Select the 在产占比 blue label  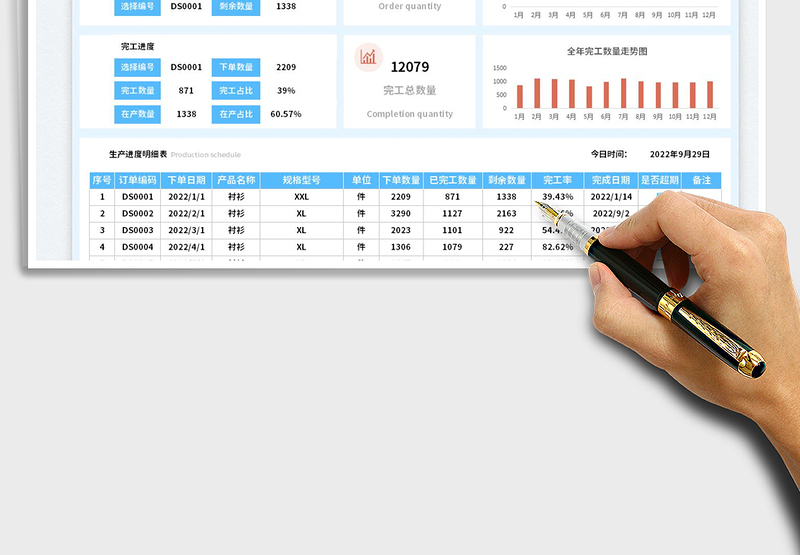click(x=236, y=114)
